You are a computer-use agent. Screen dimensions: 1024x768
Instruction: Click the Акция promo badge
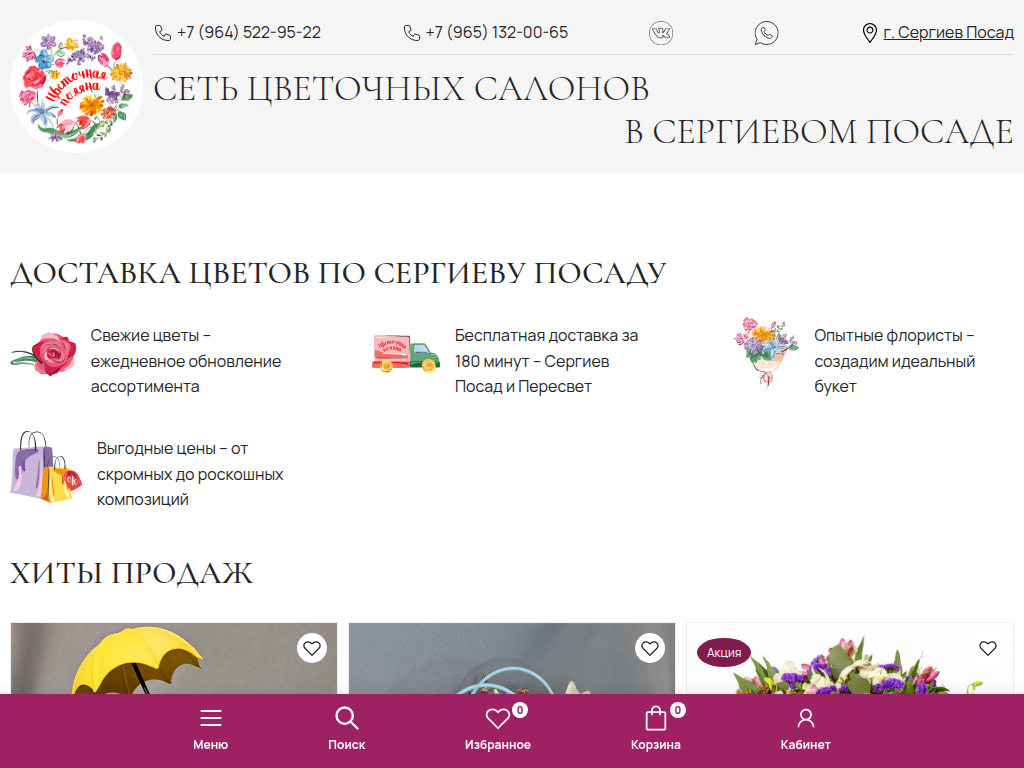click(x=723, y=652)
